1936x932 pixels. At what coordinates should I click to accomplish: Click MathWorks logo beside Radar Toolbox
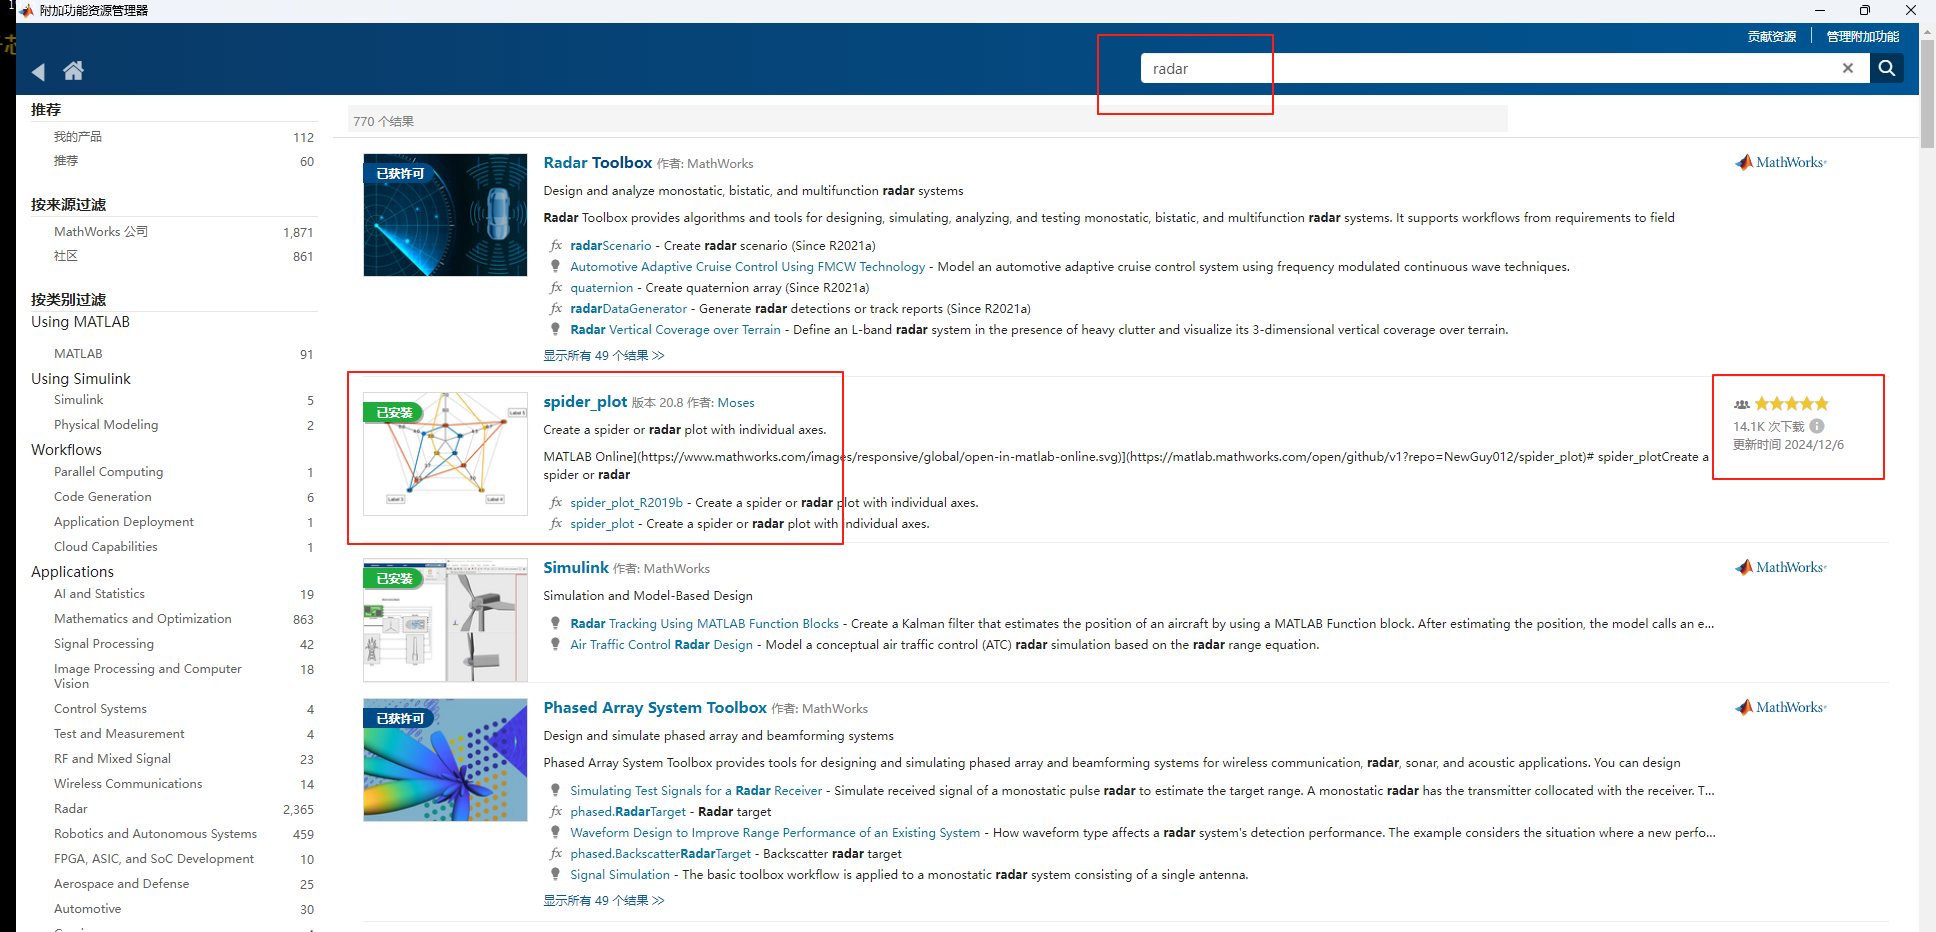coord(1781,162)
